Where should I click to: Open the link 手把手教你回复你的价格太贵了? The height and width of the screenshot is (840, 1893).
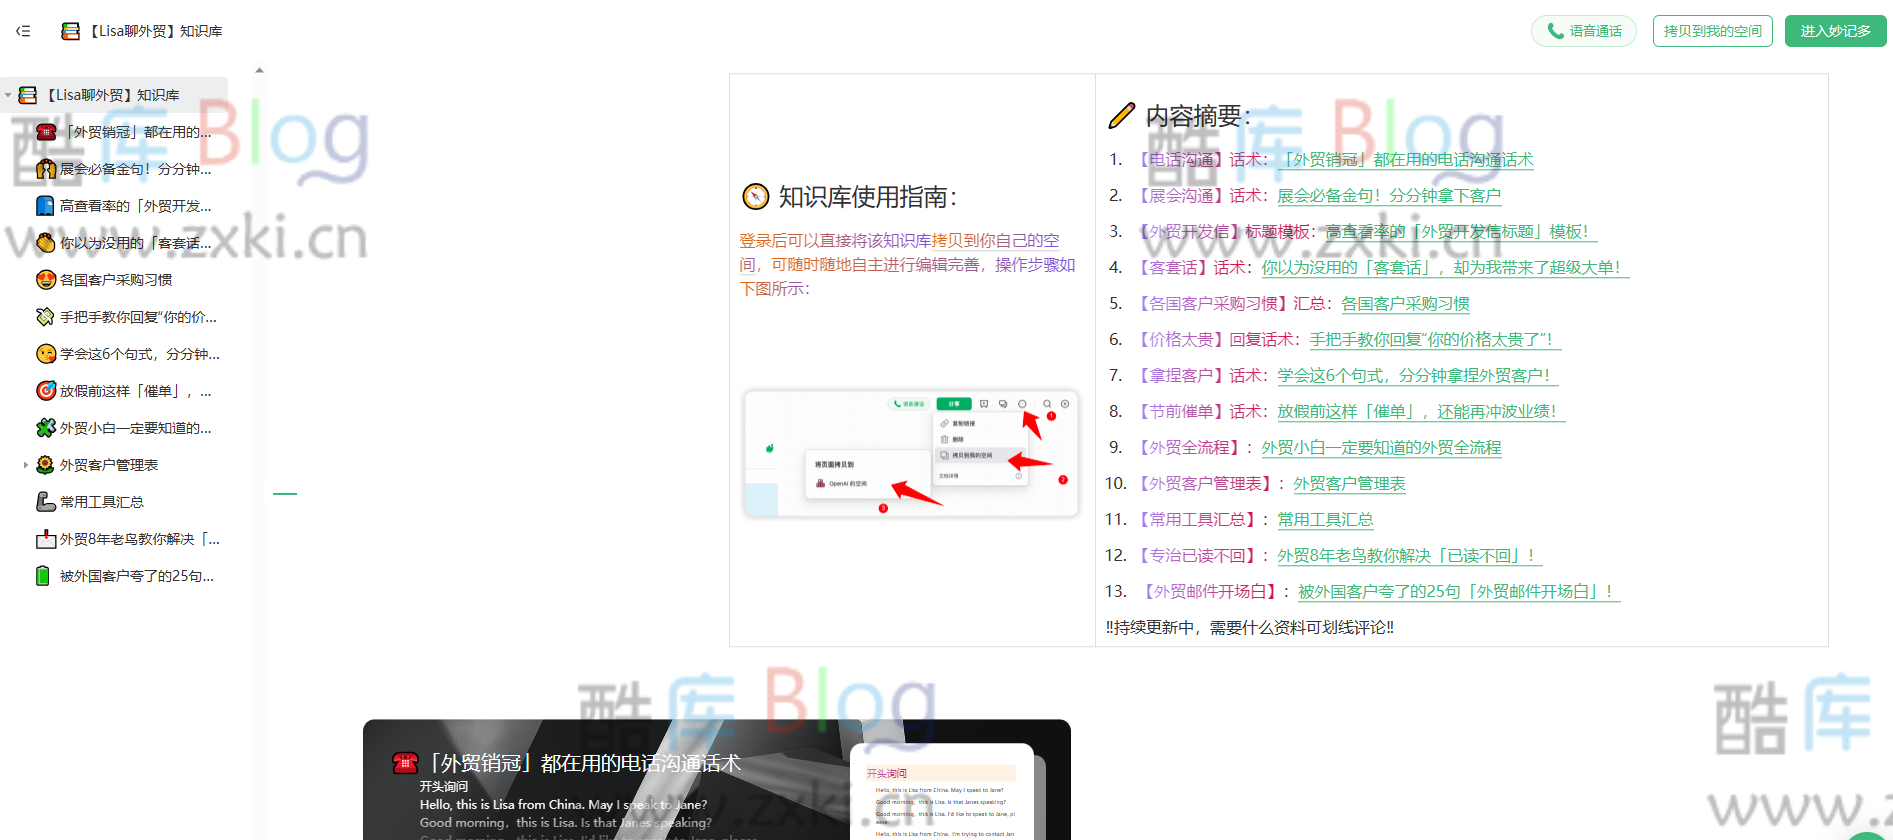1435,340
